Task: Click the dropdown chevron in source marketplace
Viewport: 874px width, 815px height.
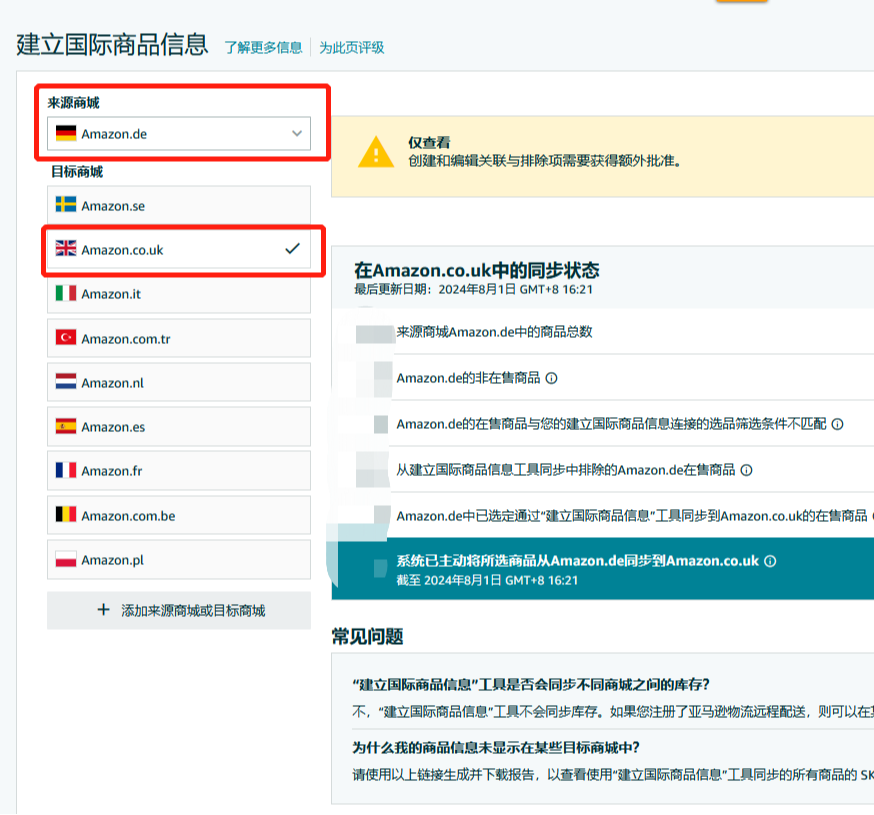Action: 297,134
